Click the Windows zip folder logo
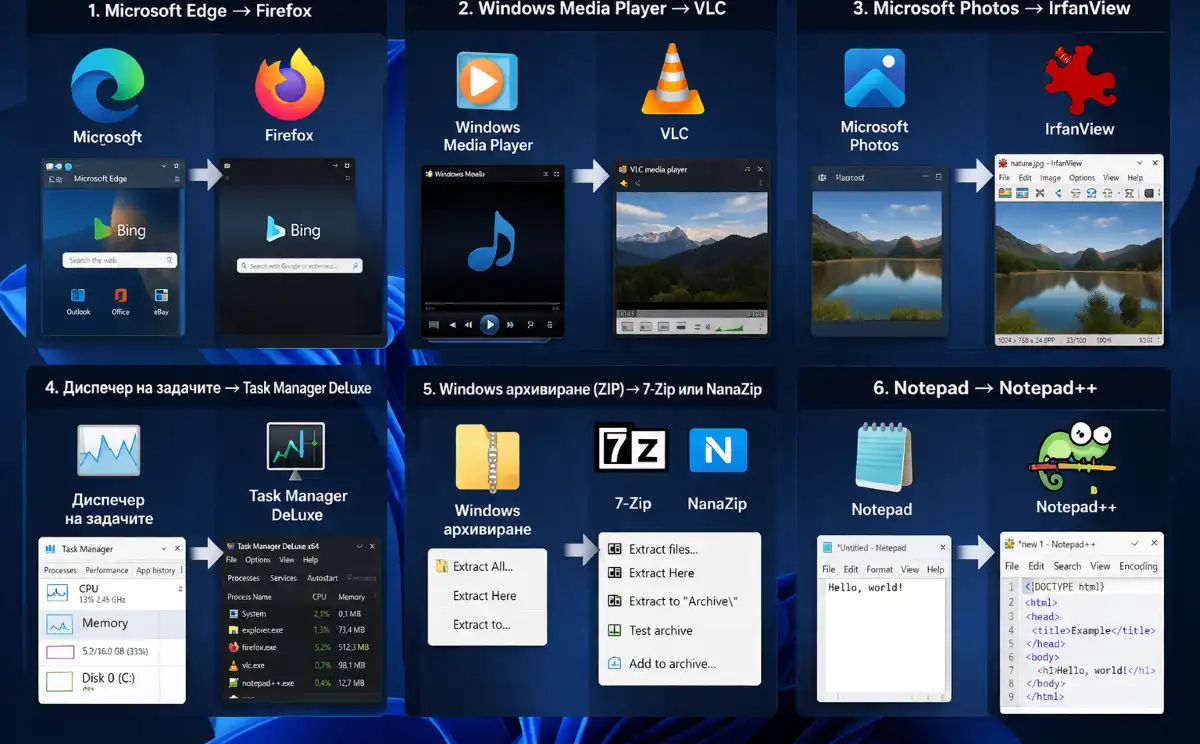This screenshot has height=744, width=1200. pyautogui.click(x=487, y=459)
